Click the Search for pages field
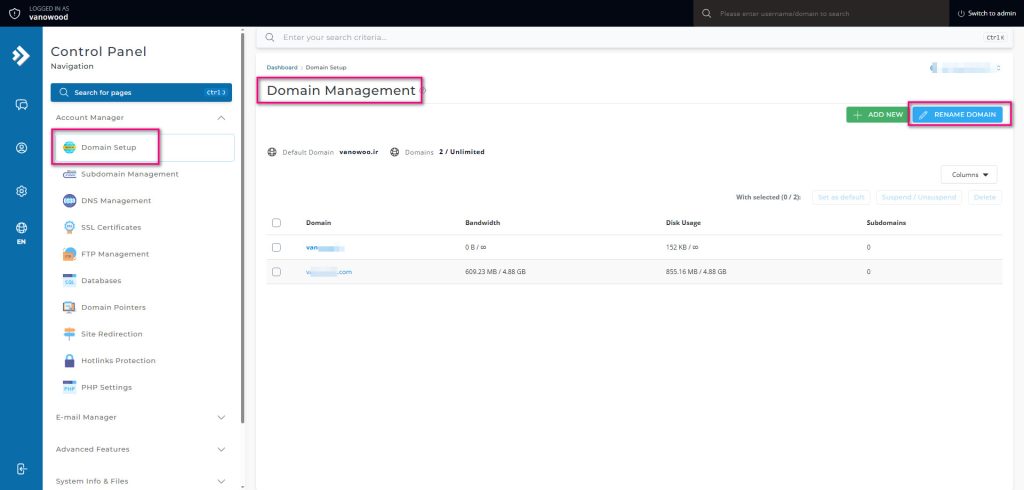Image resolution: width=1024 pixels, height=490 pixels. [140, 92]
